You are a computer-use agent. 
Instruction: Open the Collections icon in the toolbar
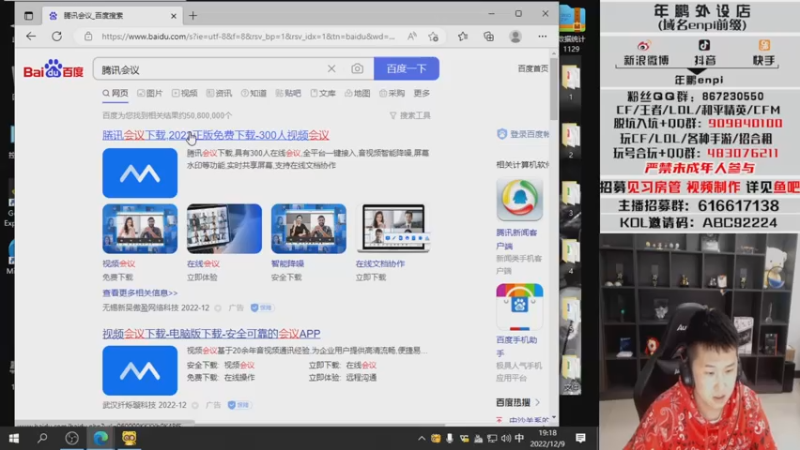(x=489, y=36)
